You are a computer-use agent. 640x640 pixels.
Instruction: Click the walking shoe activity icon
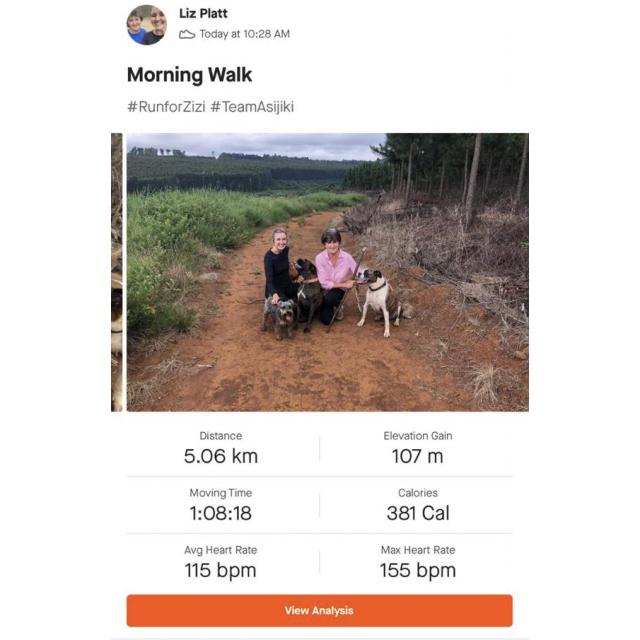pos(186,34)
